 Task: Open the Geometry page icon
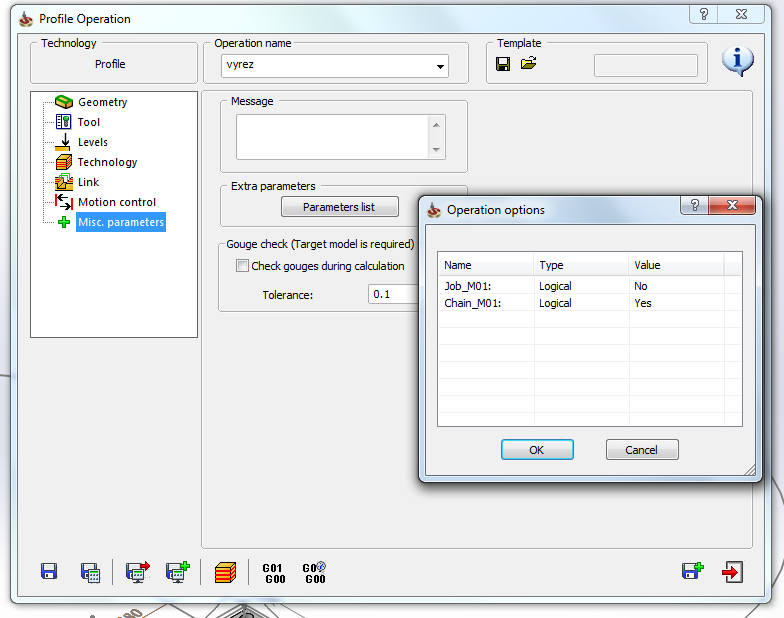(x=64, y=102)
